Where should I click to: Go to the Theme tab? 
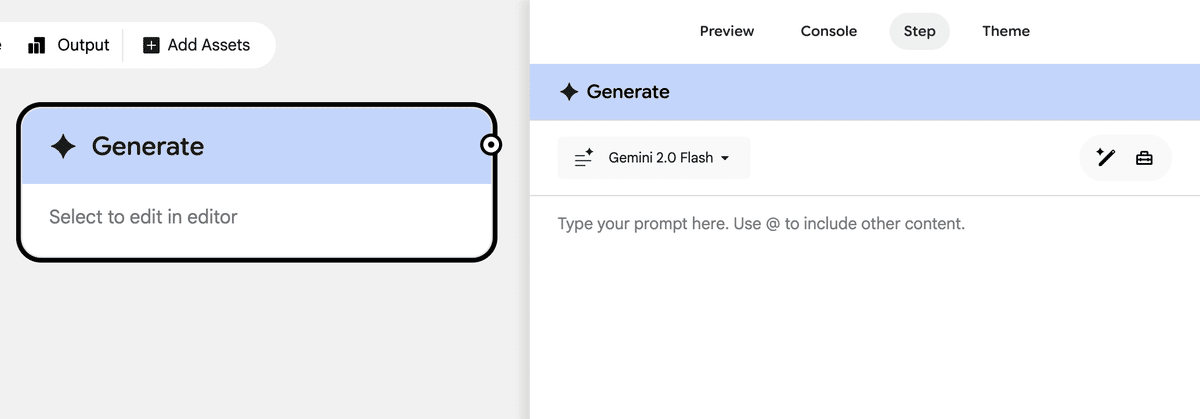pyautogui.click(x=1006, y=31)
